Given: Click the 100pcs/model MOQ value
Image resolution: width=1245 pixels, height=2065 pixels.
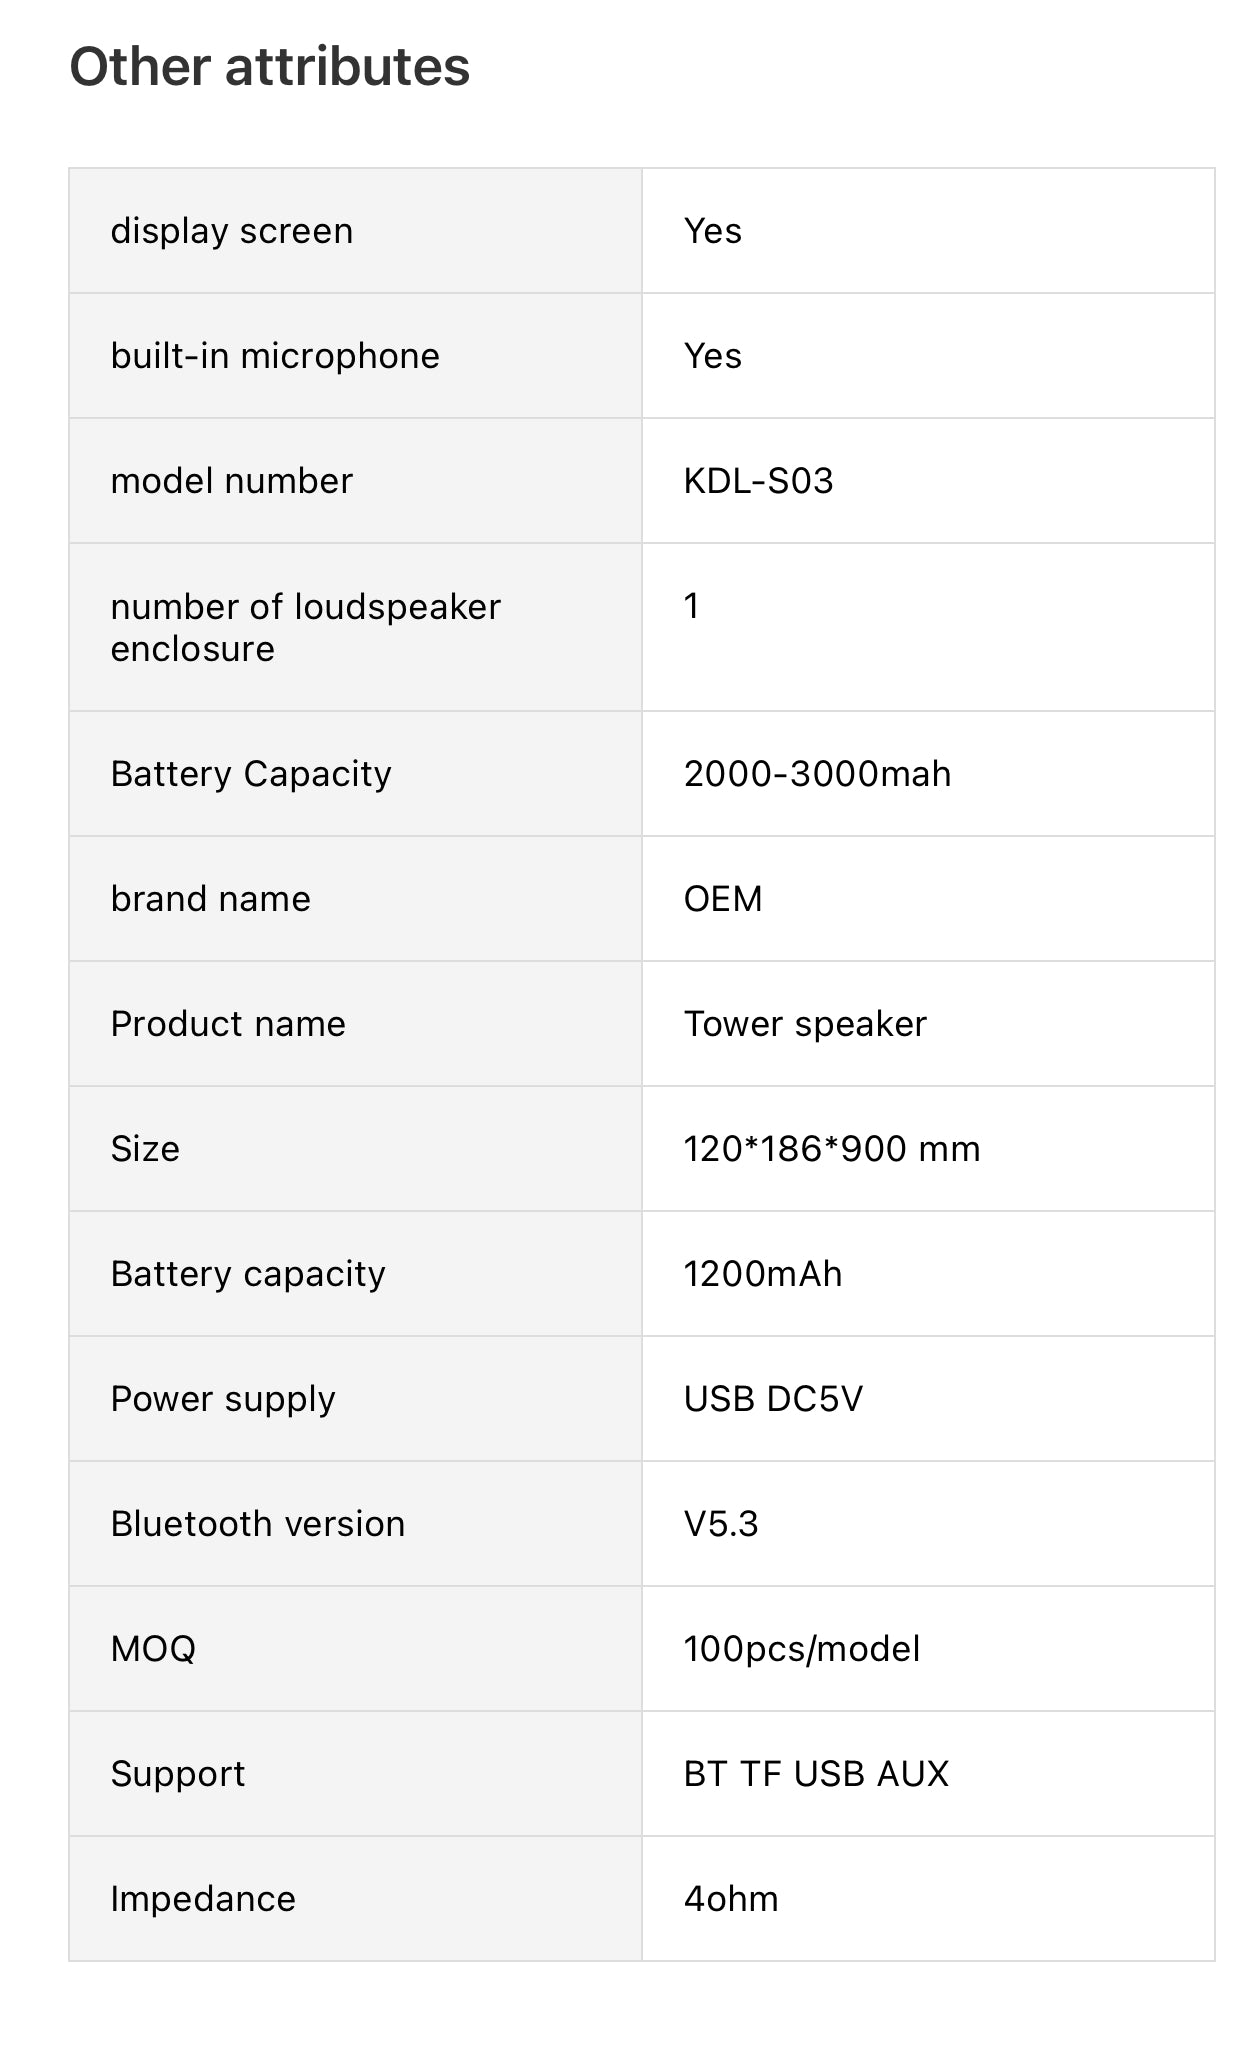Looking at the screenshot, I should coord(801,1649).
